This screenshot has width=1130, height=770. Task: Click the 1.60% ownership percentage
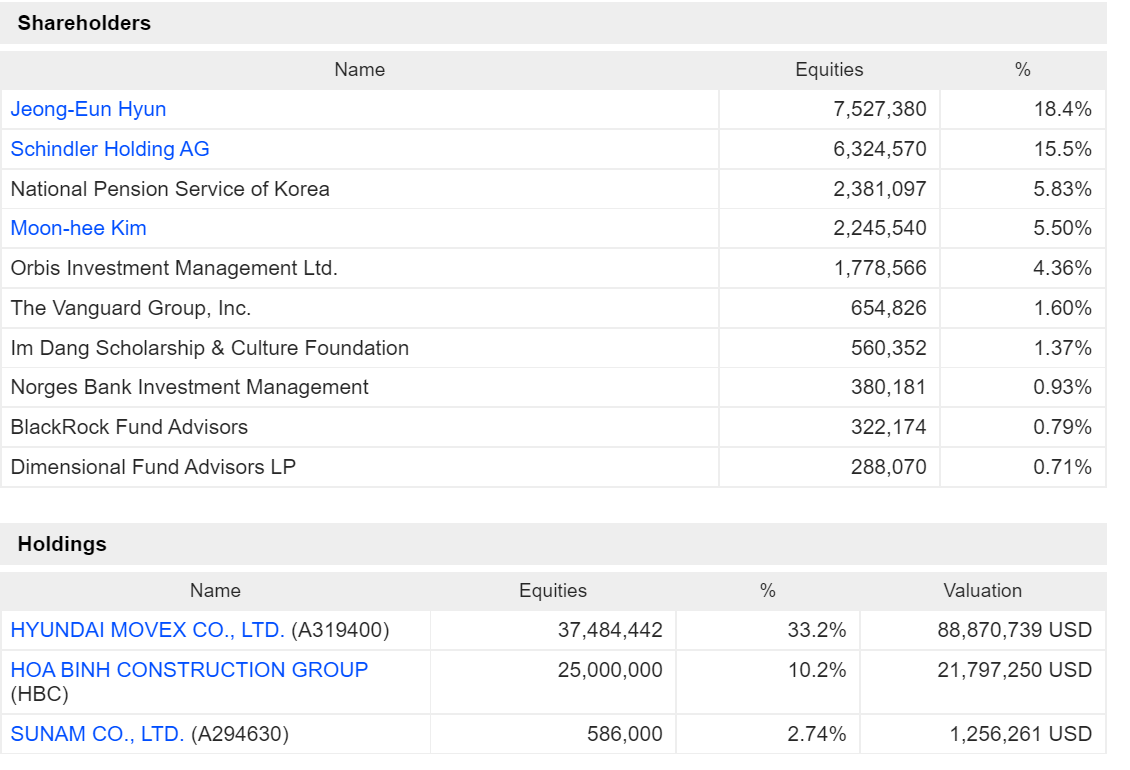1063,308
